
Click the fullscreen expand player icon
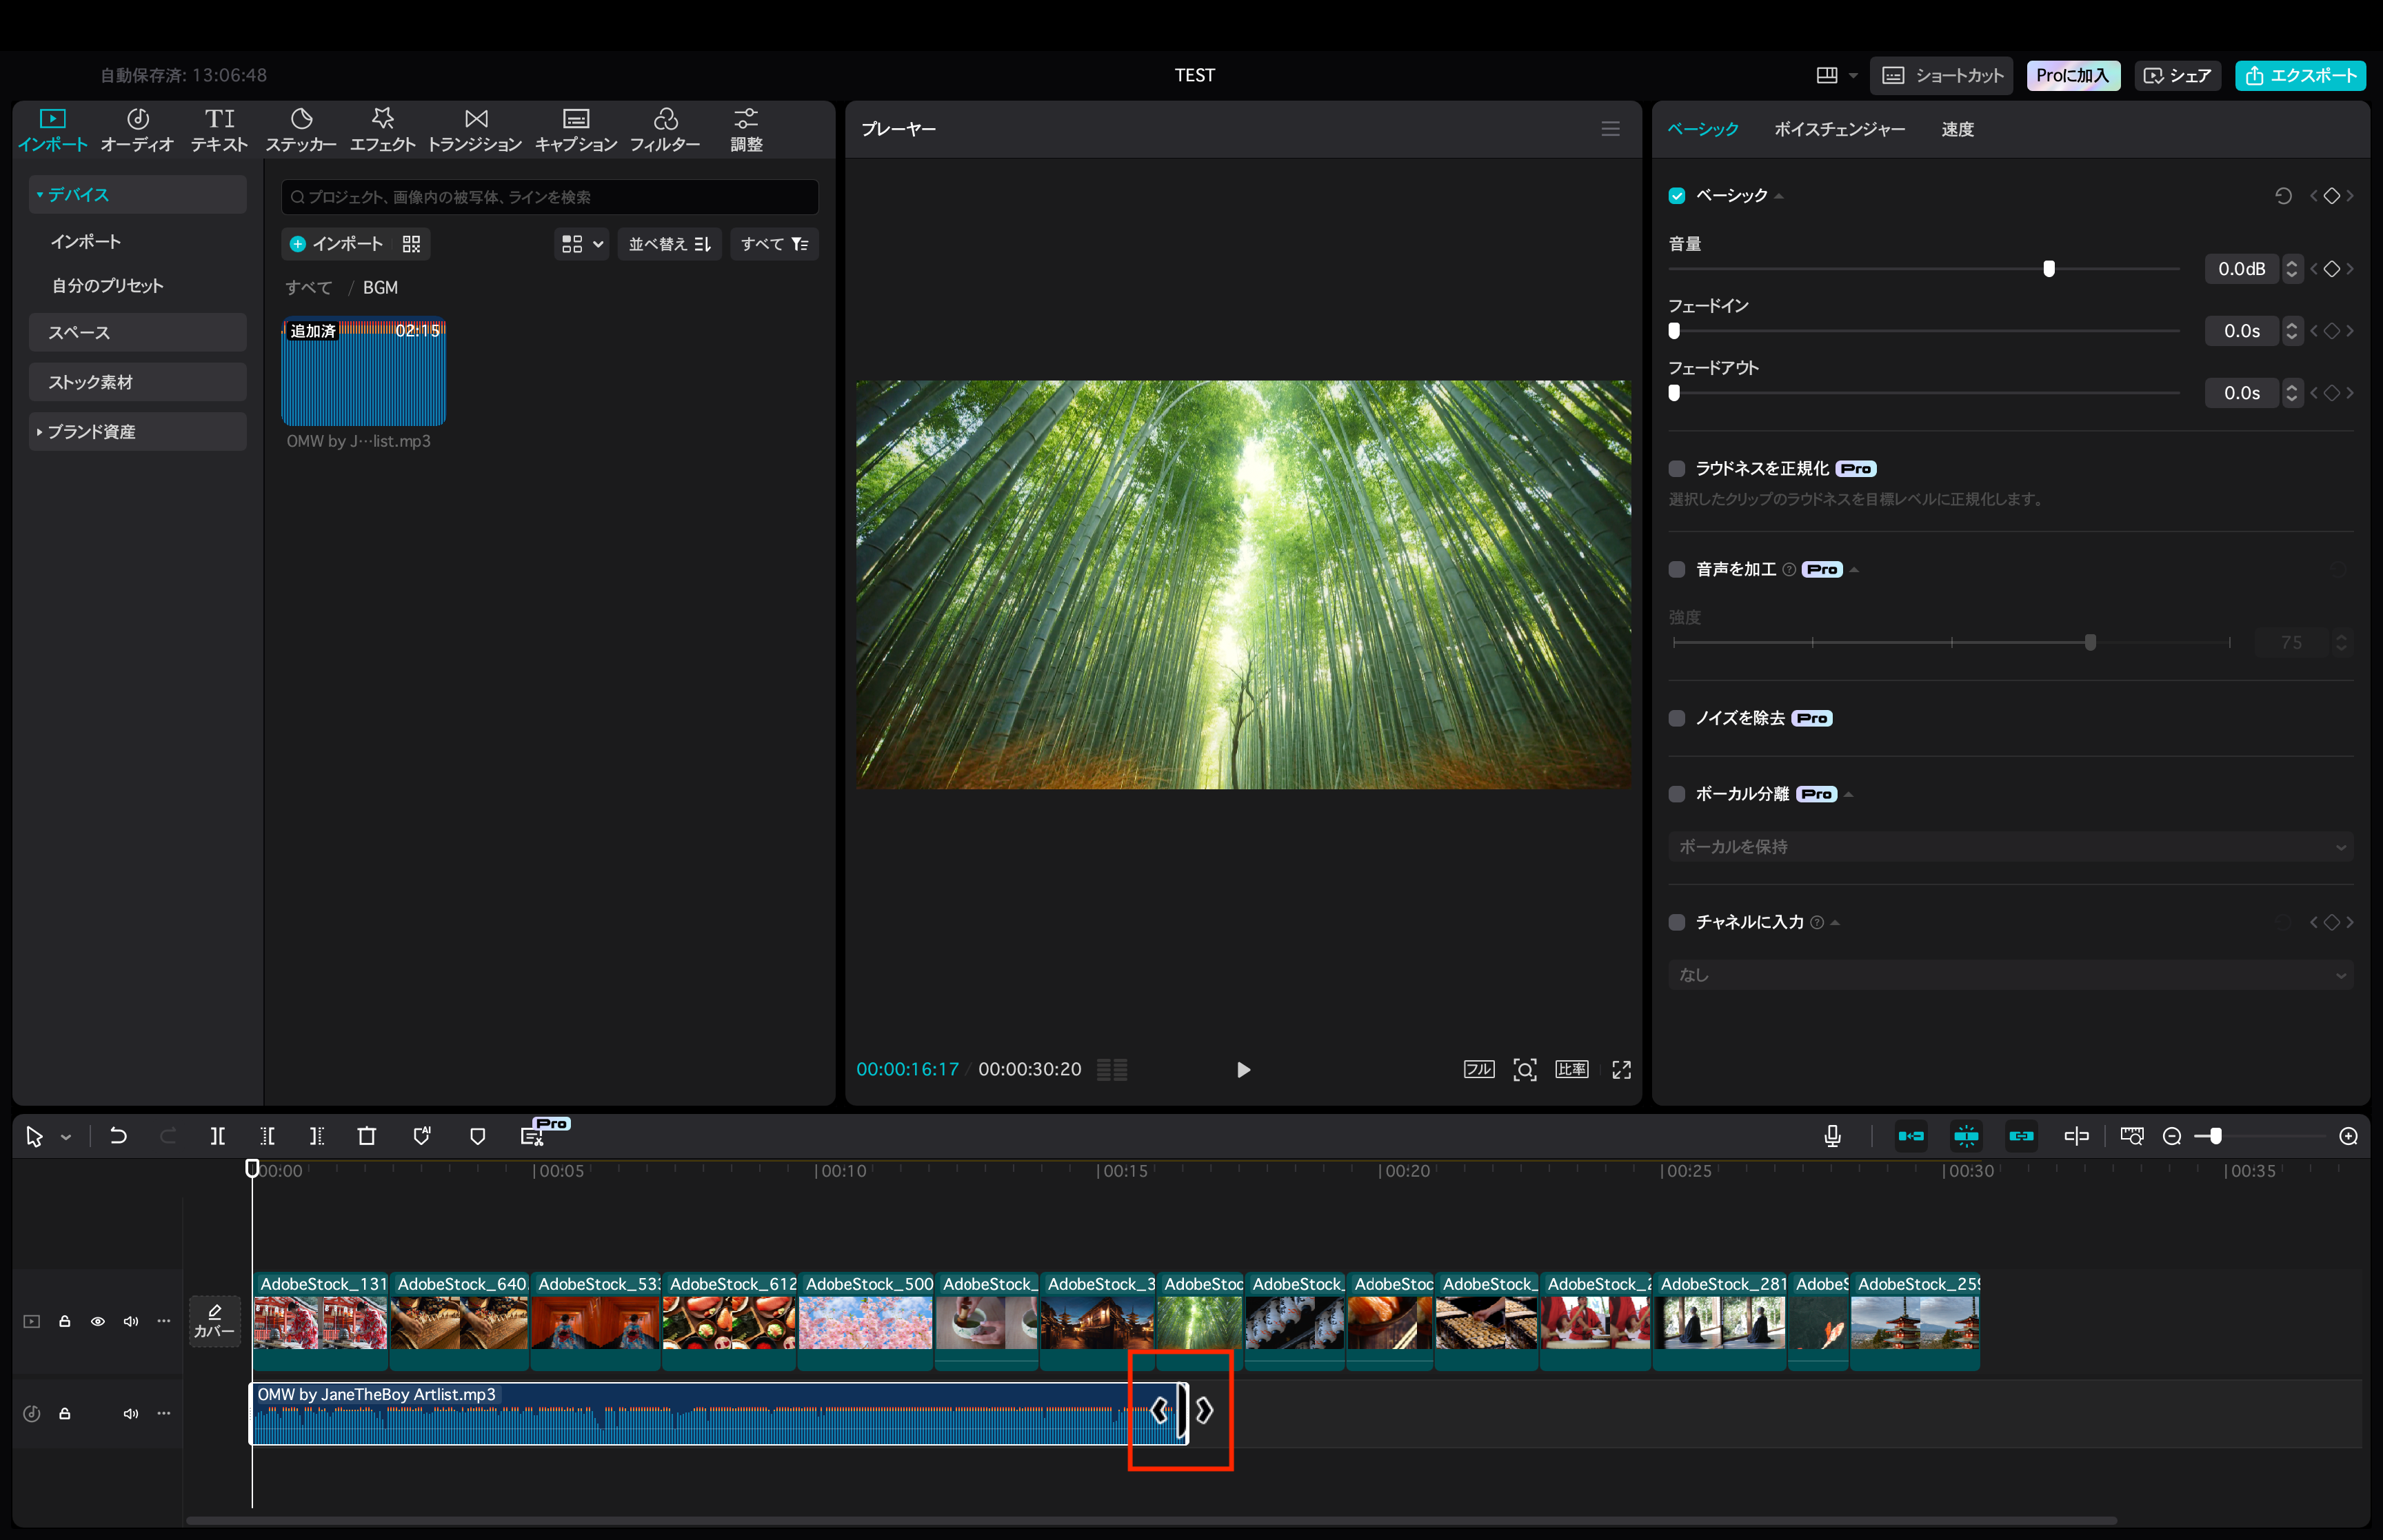[x=1621, y=1070]
